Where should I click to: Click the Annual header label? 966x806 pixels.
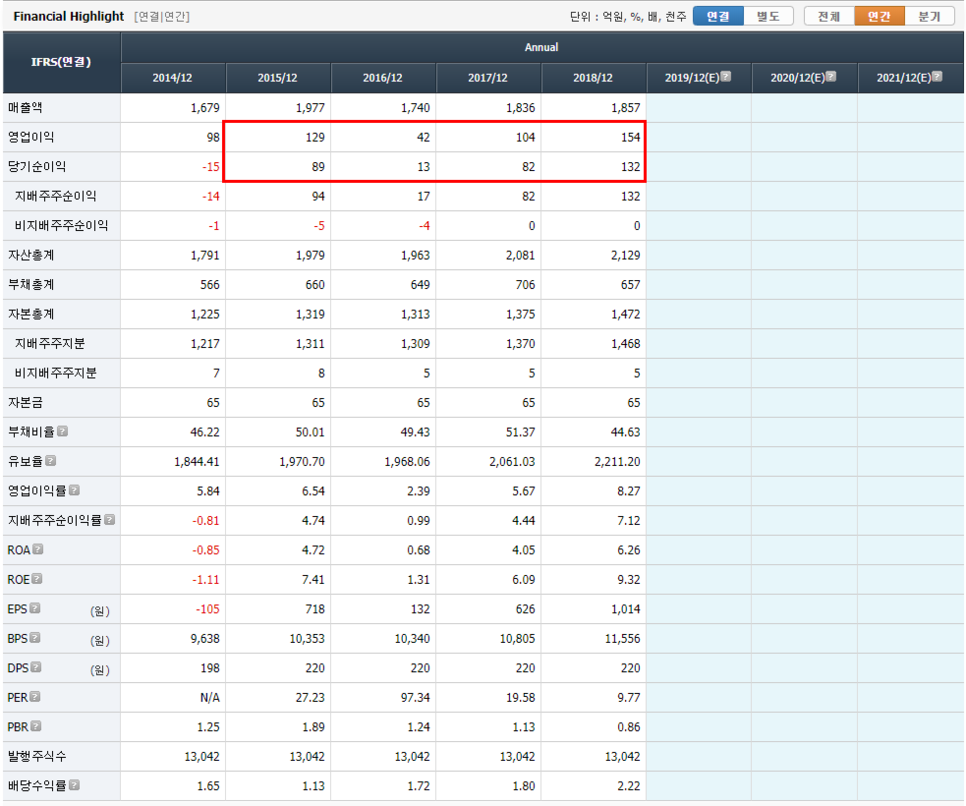(542, 47)
